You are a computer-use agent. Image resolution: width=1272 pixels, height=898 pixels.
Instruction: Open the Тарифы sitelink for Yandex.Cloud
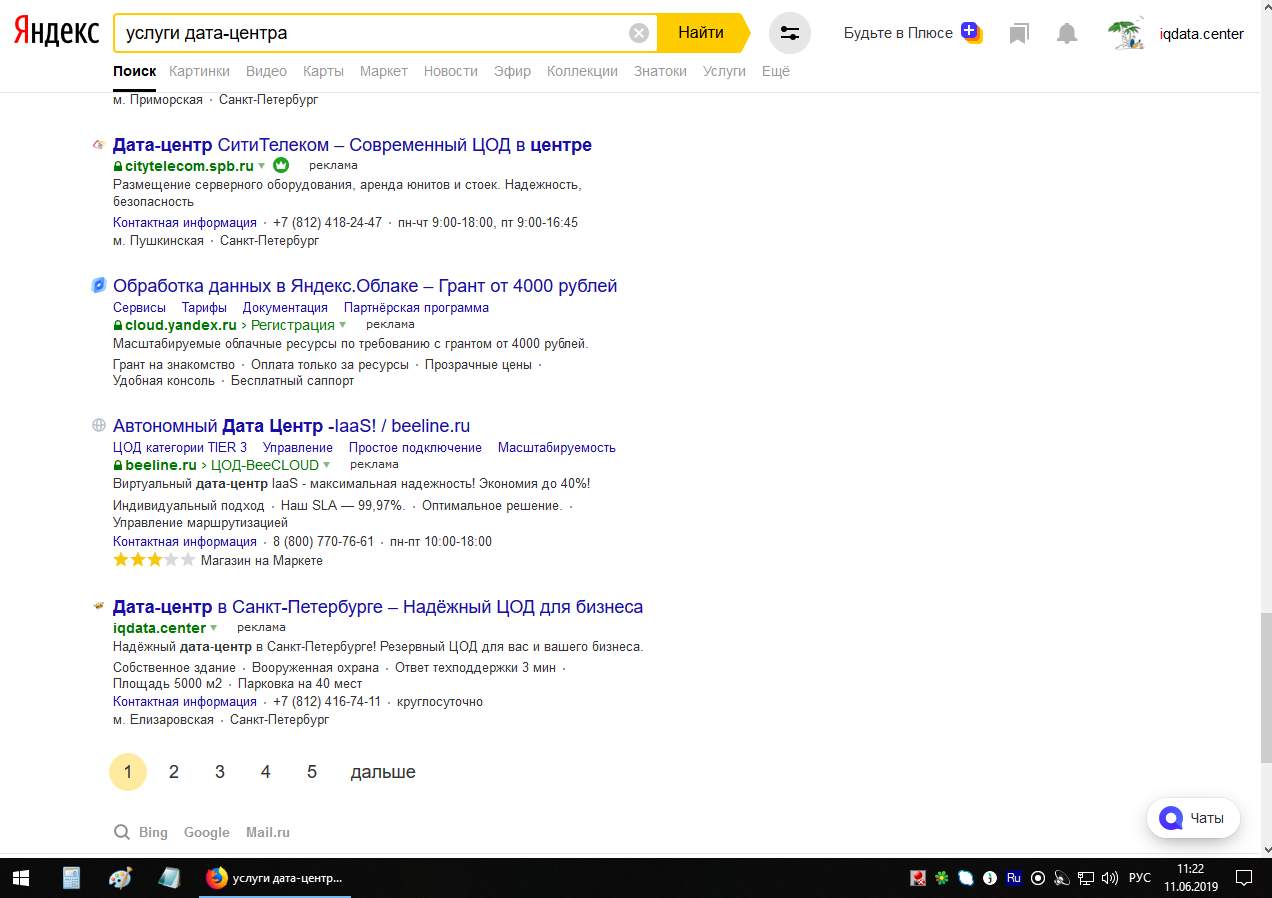click(204, 307)
